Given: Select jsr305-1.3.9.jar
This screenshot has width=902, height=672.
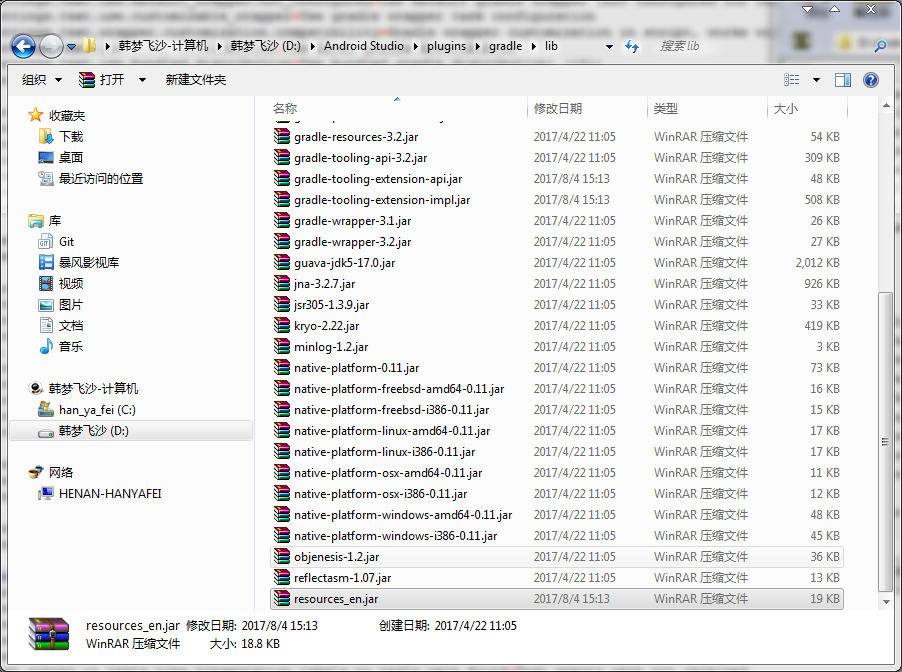Looking at the screenshot, I should coord(331,305).
